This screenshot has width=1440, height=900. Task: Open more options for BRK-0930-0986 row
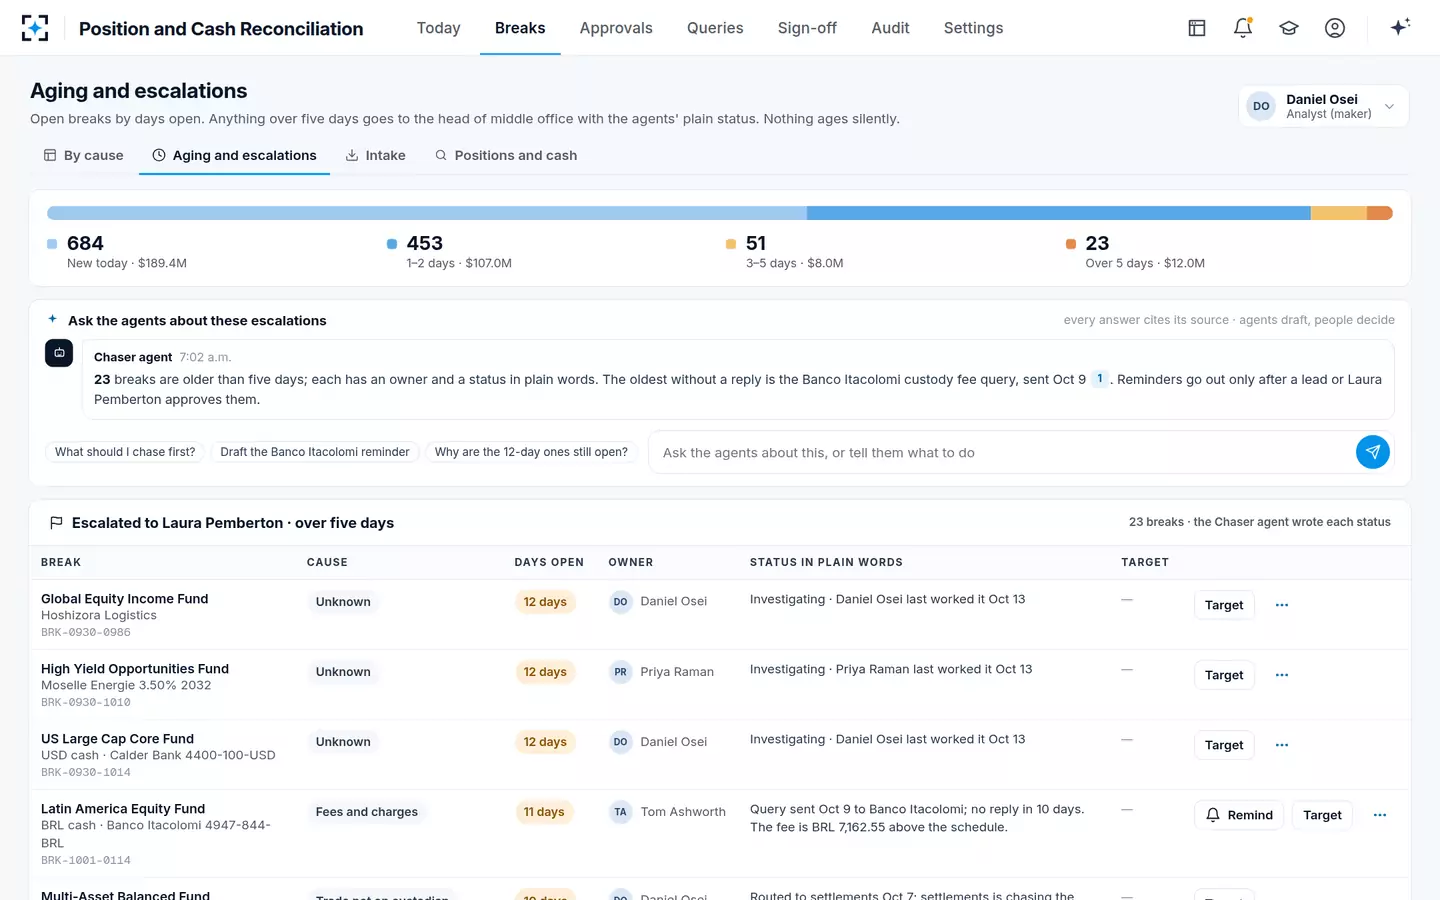tap(1282, 605)
